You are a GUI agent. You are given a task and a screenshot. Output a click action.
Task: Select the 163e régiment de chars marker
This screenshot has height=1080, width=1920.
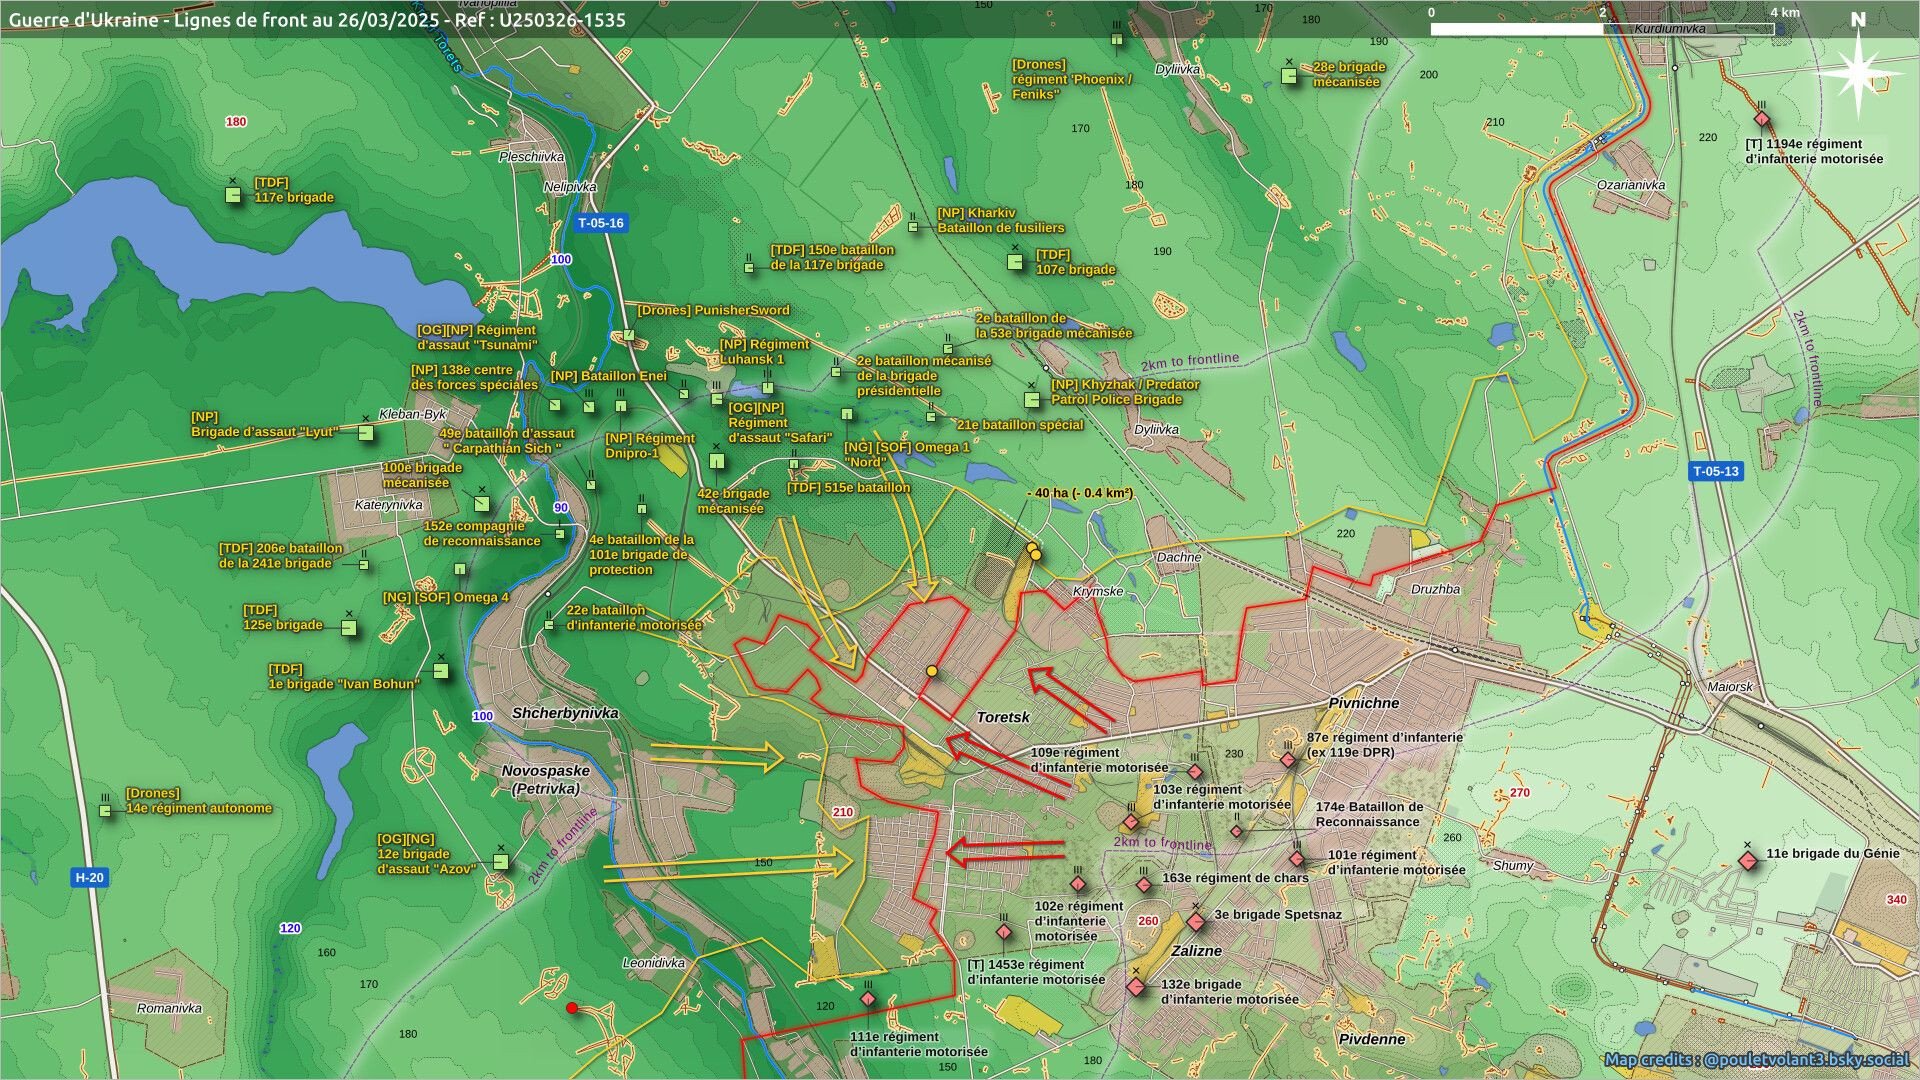[1144, 885]
